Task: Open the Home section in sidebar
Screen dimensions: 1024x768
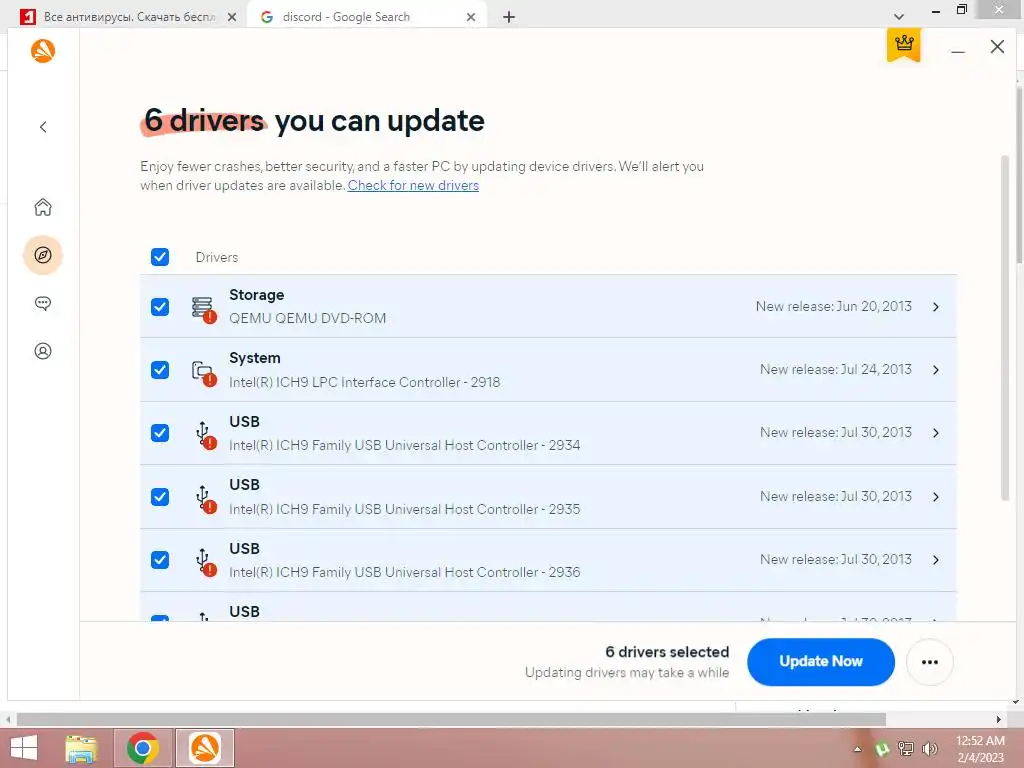Action: [43, 207]
